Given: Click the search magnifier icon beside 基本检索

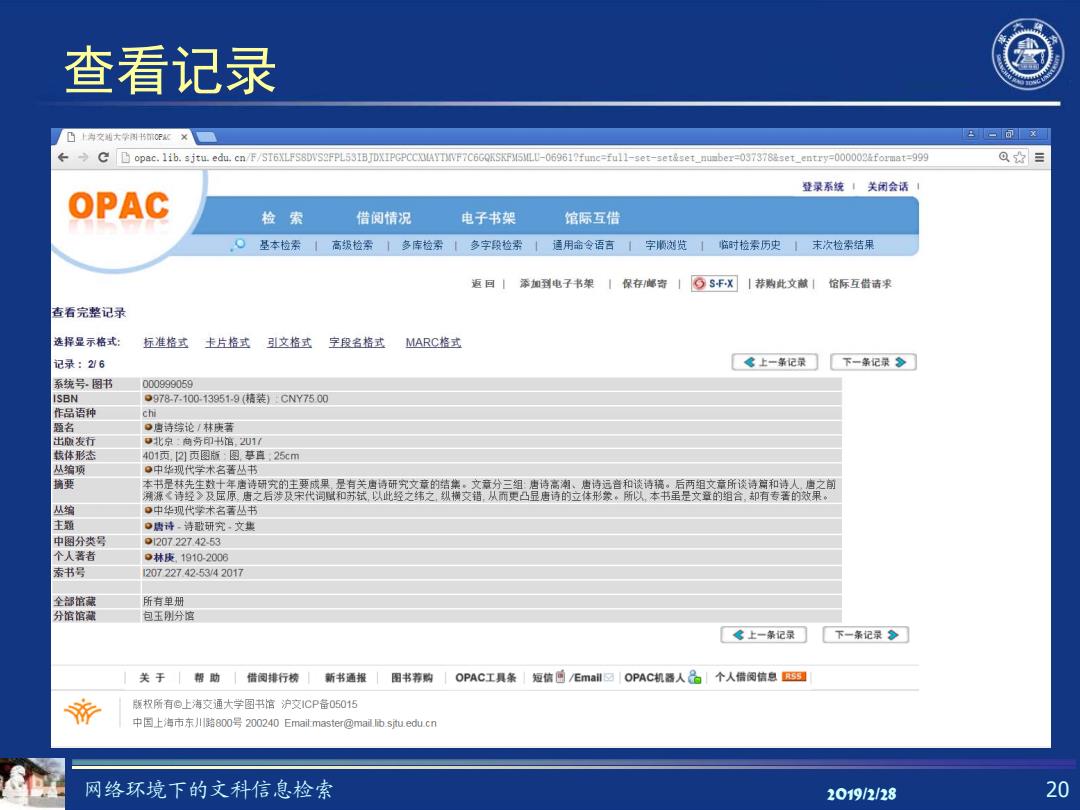Looking at the screenshot, I should point(238,245).
